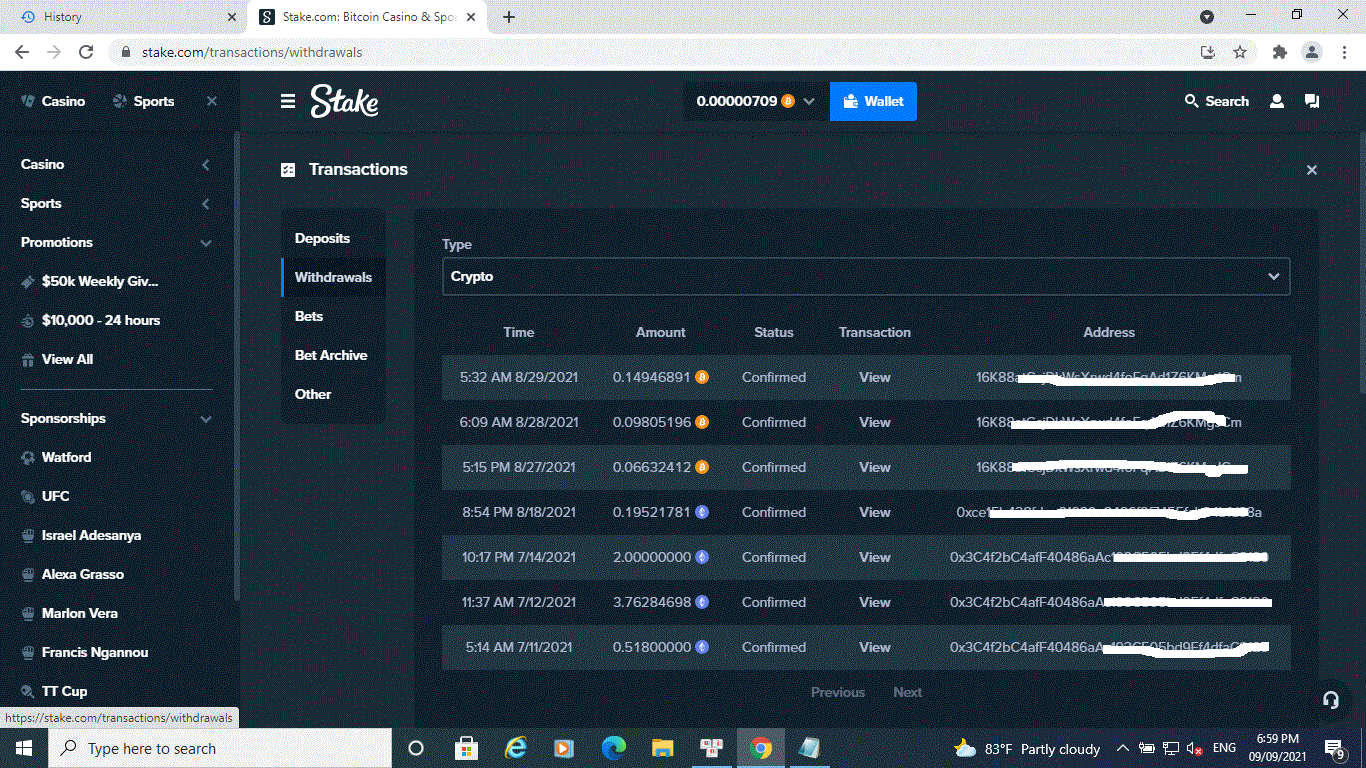Open Internet Explorer from the taskbar
This screenshot has width=1366, height=768.
coord(515,748)
